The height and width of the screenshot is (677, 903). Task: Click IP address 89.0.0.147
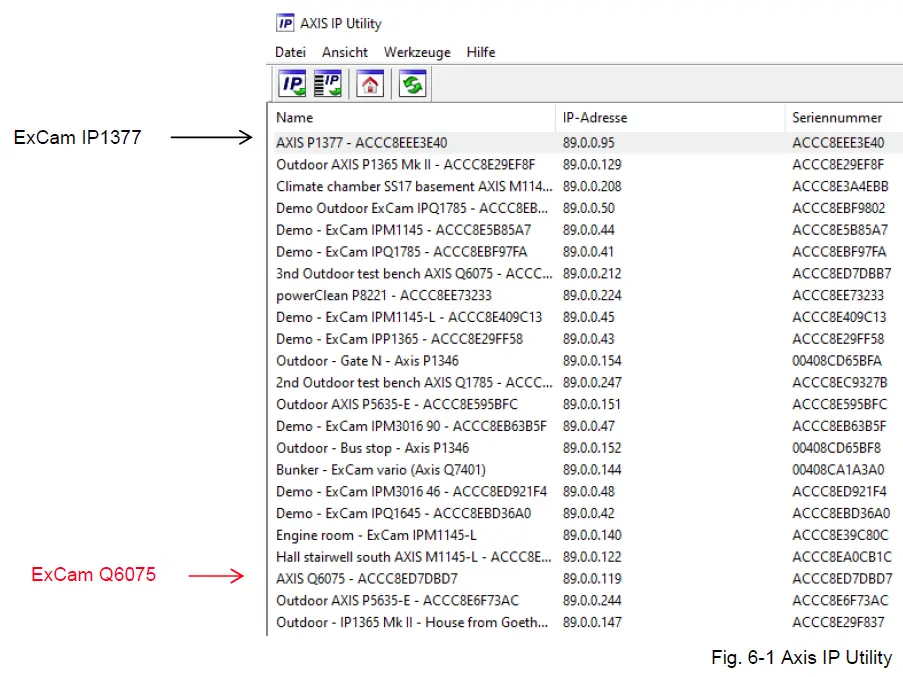[x=592, y=622]
